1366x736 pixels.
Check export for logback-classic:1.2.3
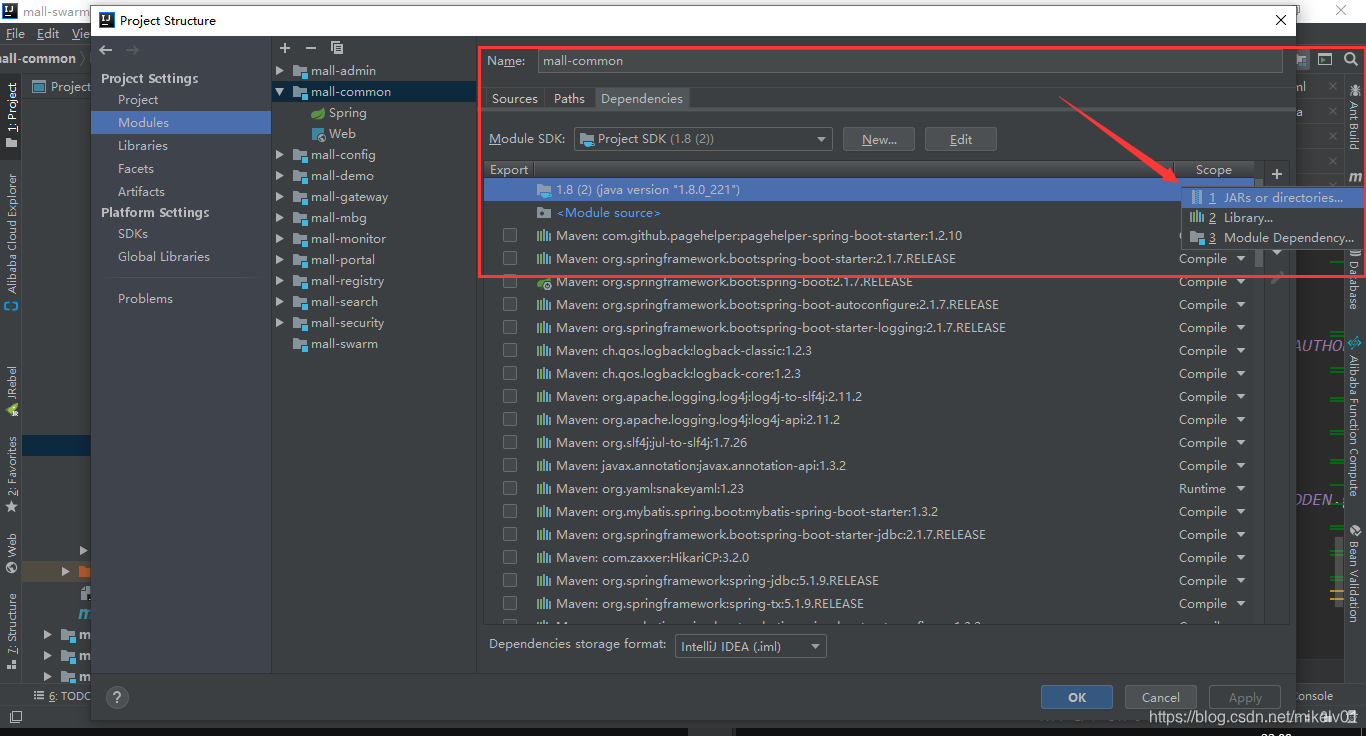pyautogui.click(x=510, y=351)
